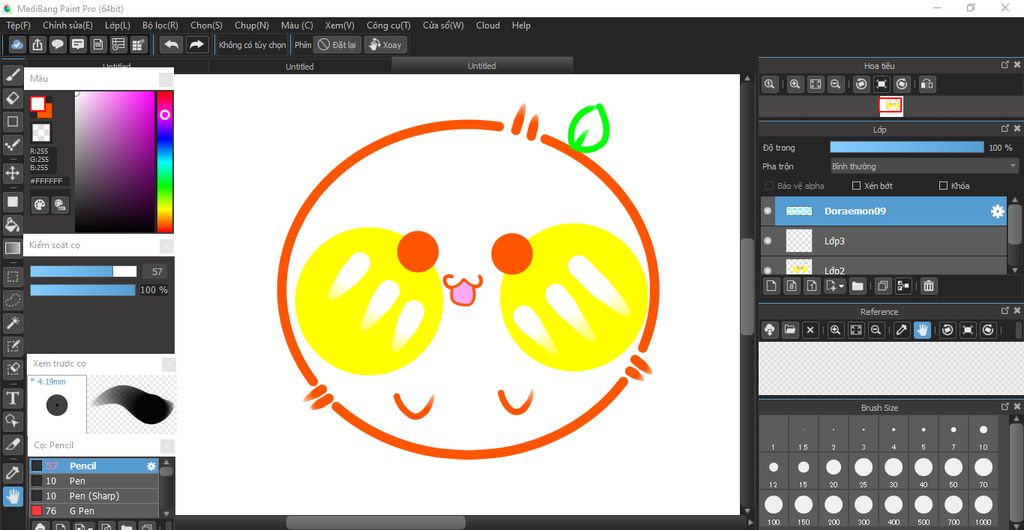Screen dimensions: 1024x530
Task: Open reference image folder icon
Action: coord(790,330)
